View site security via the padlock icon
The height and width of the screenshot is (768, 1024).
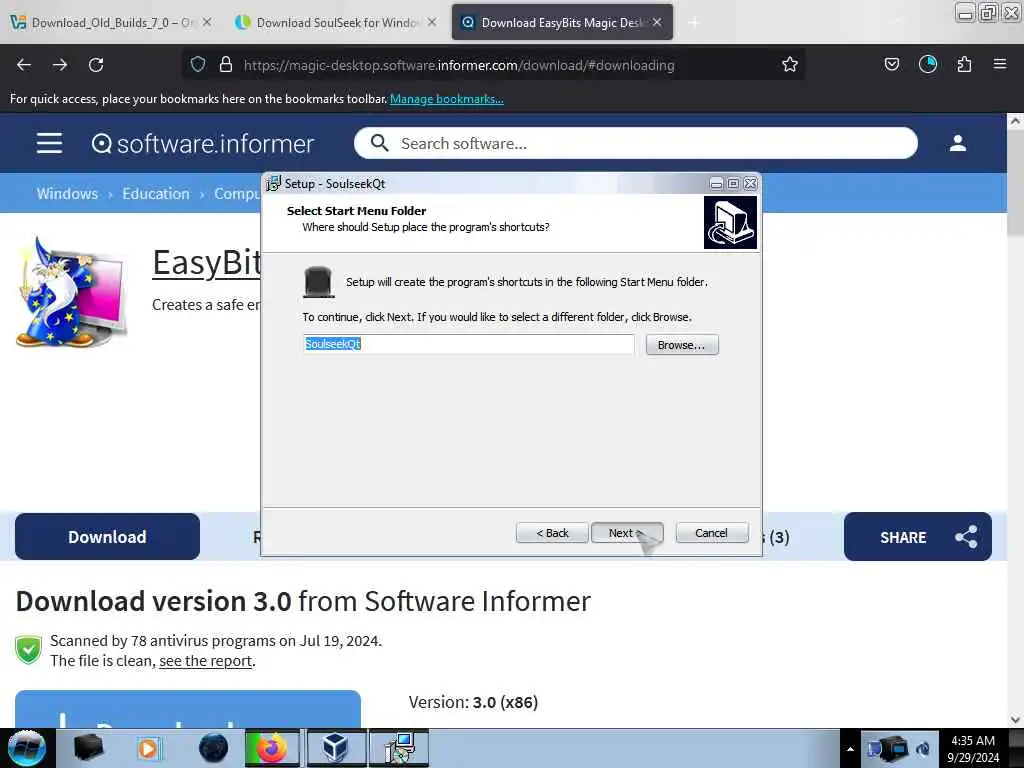point(226,64)
